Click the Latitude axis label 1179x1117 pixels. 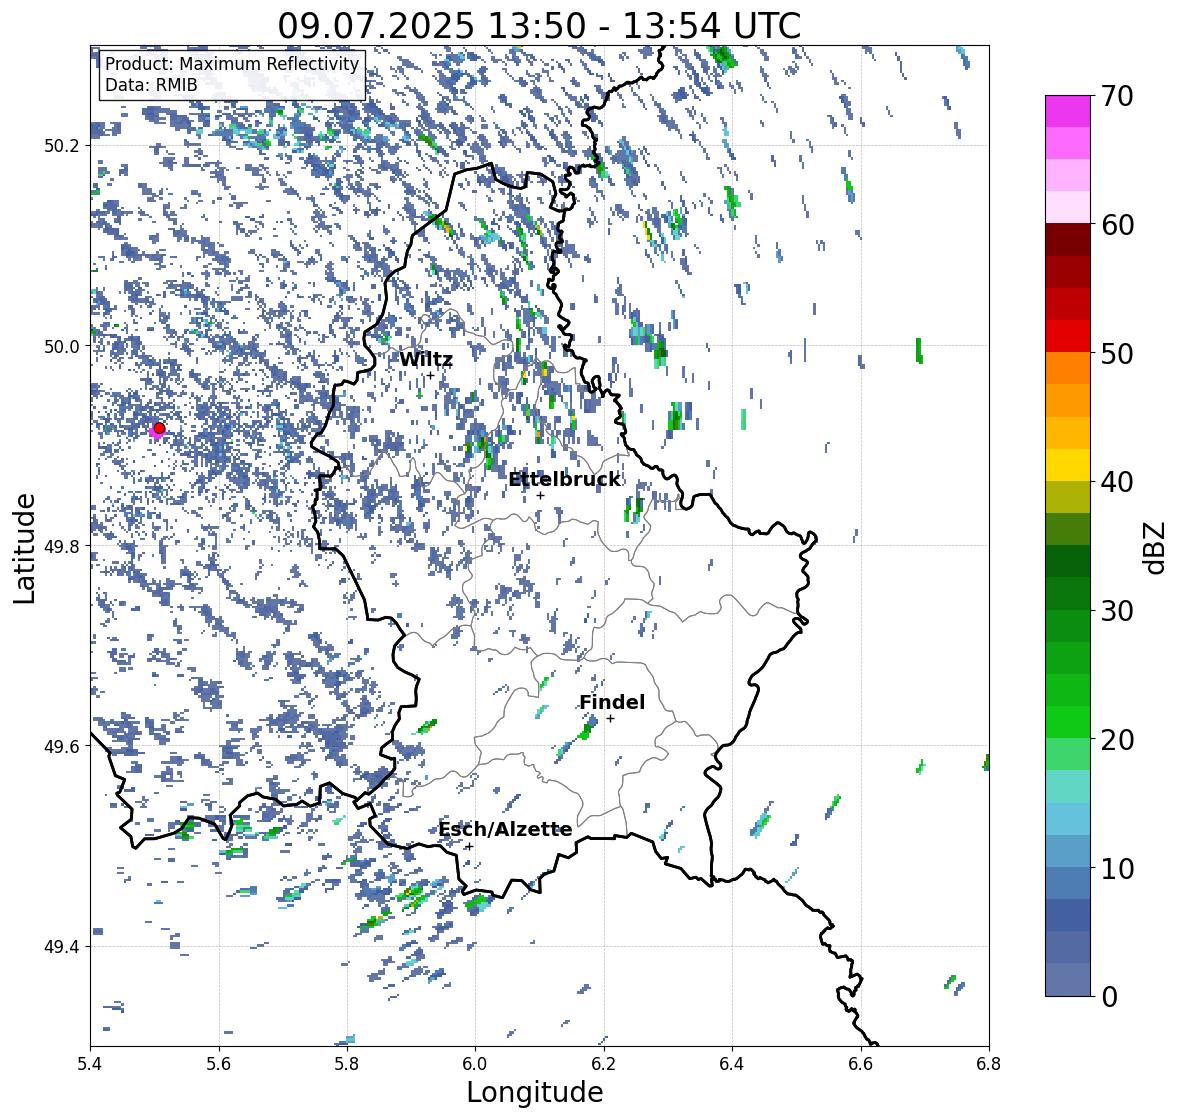[24, 548]
